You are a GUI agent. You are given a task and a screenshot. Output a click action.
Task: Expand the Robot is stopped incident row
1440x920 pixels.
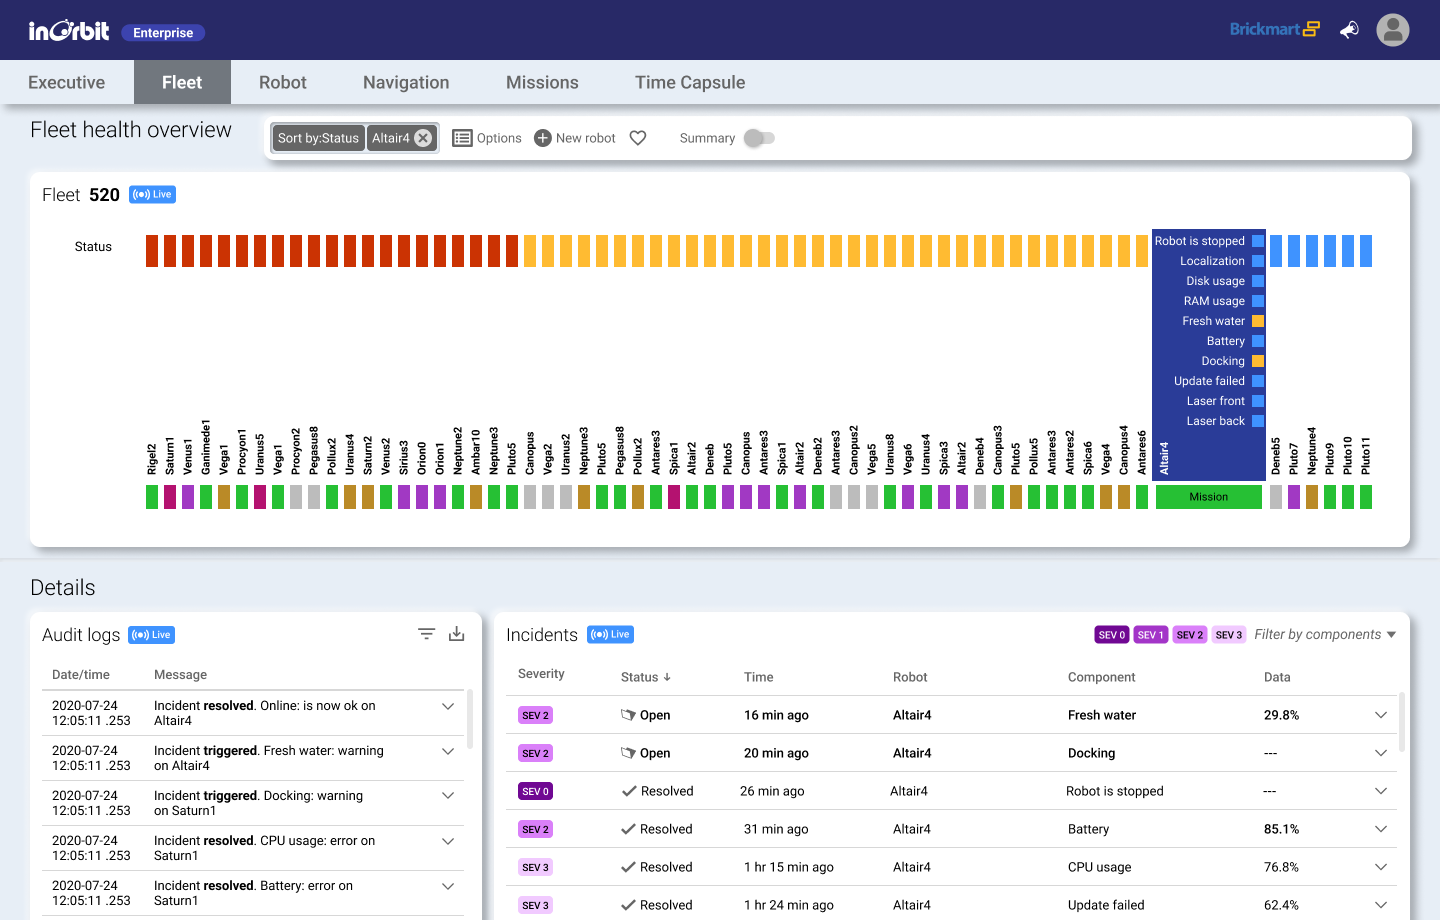[1381, 791]
